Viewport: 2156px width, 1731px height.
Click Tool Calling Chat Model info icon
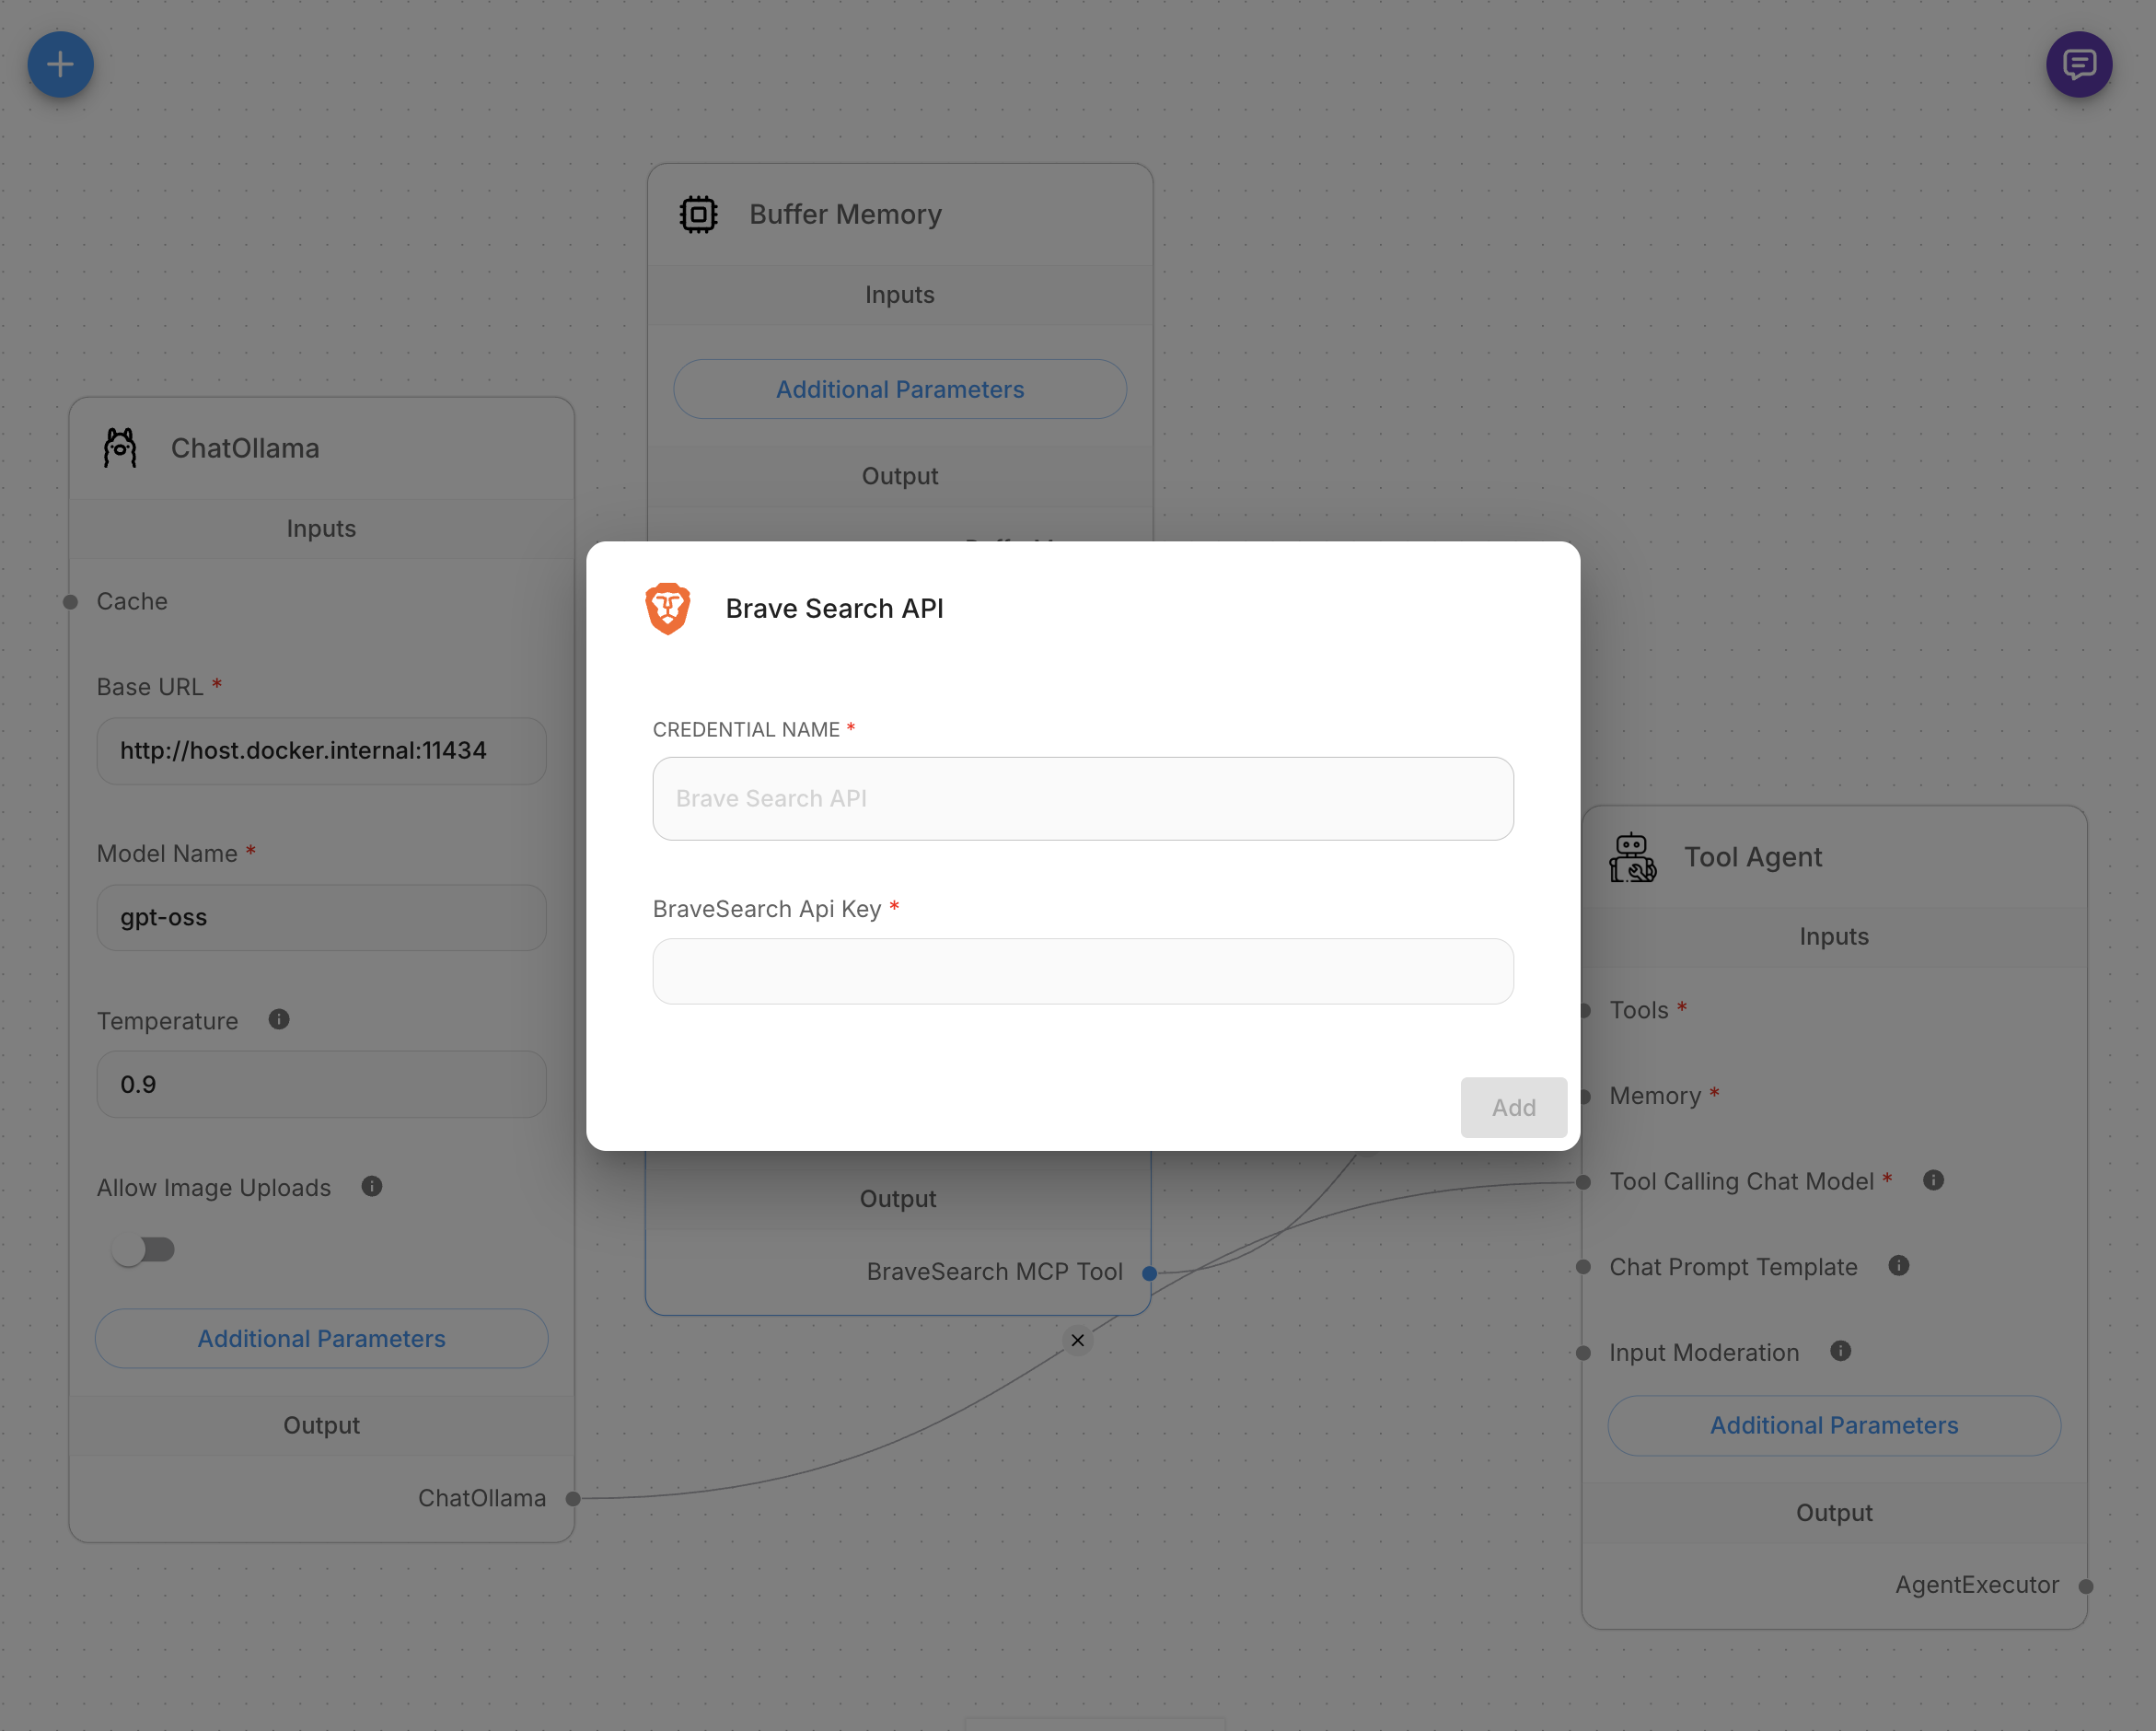click(1933, 1180)
